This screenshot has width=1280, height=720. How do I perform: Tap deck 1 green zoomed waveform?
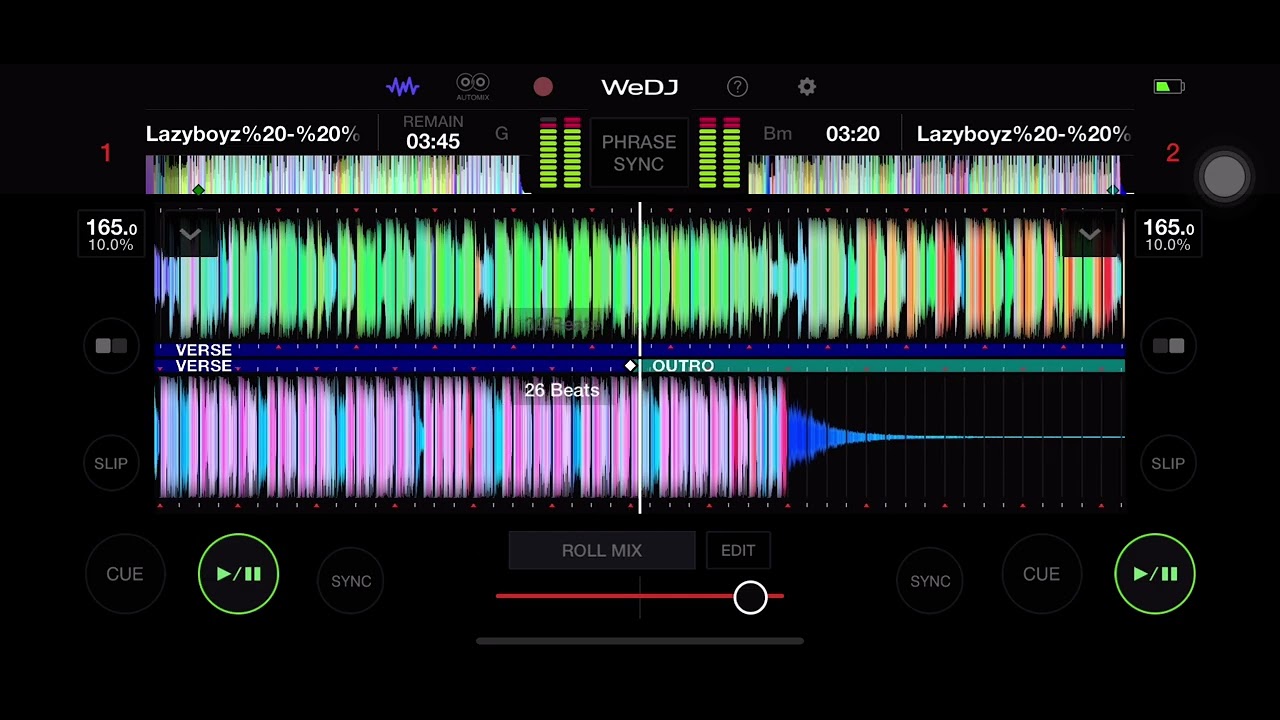[x=640, y=277]
